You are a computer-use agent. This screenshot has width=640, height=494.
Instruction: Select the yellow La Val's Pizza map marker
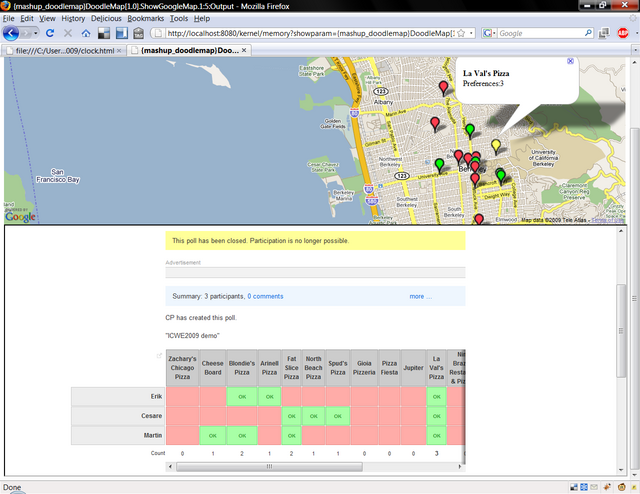pyautogui.click(x=496, y=147)
